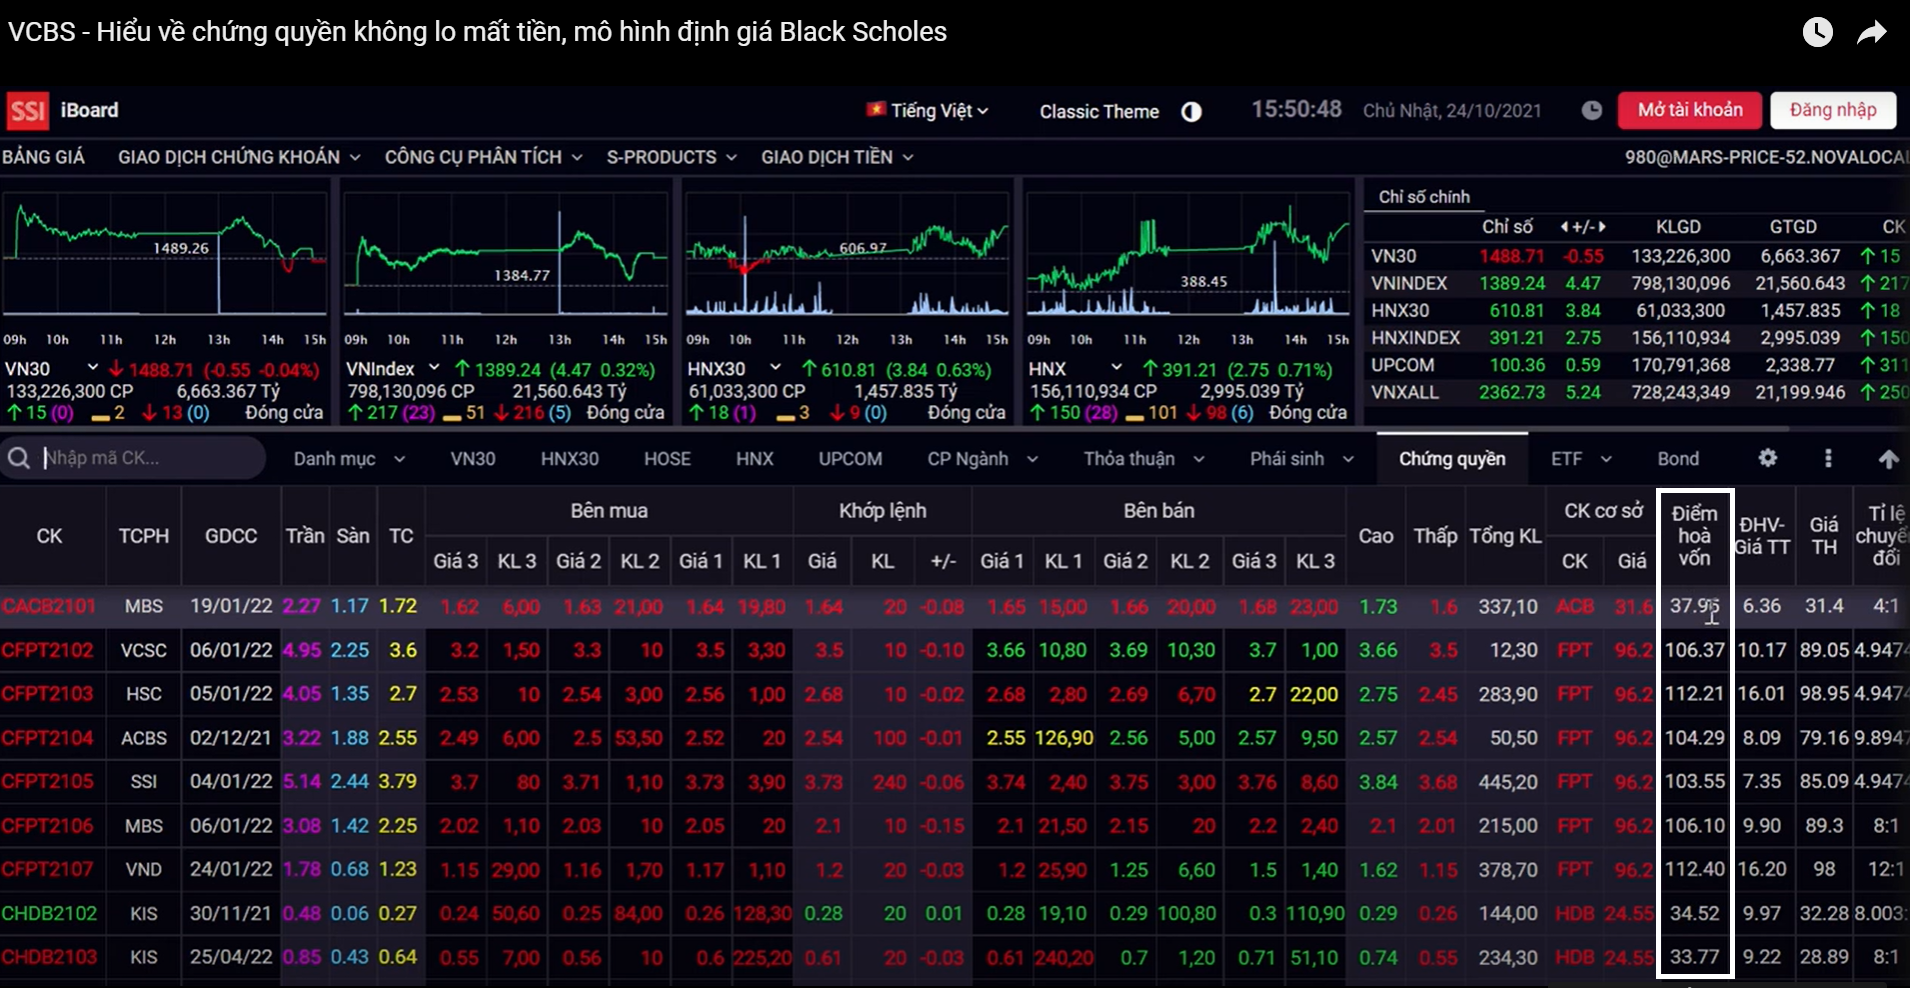Click Mở tài khoản button
1913x993 pixels.
click(1689, 110)
